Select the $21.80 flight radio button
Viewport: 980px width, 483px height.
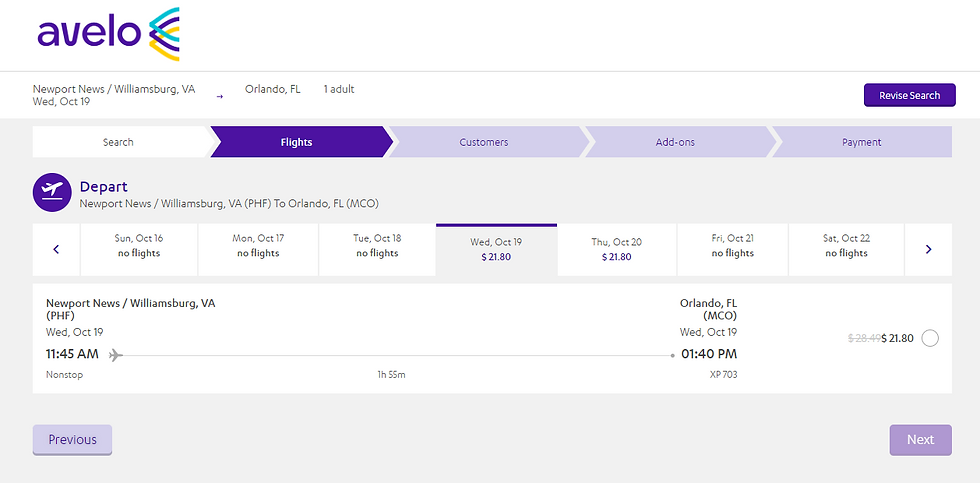pyautogui.click(x=930, y=339)
